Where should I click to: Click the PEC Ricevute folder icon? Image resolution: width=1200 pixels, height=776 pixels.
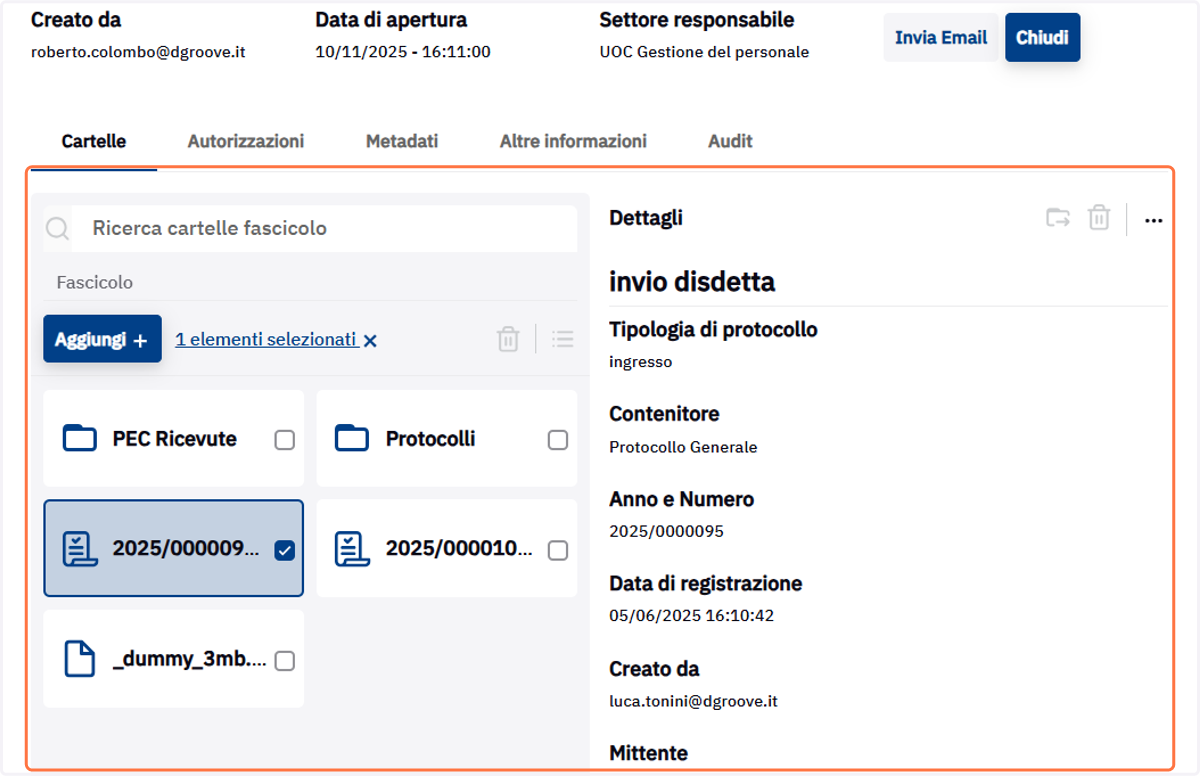click(80, 438)
